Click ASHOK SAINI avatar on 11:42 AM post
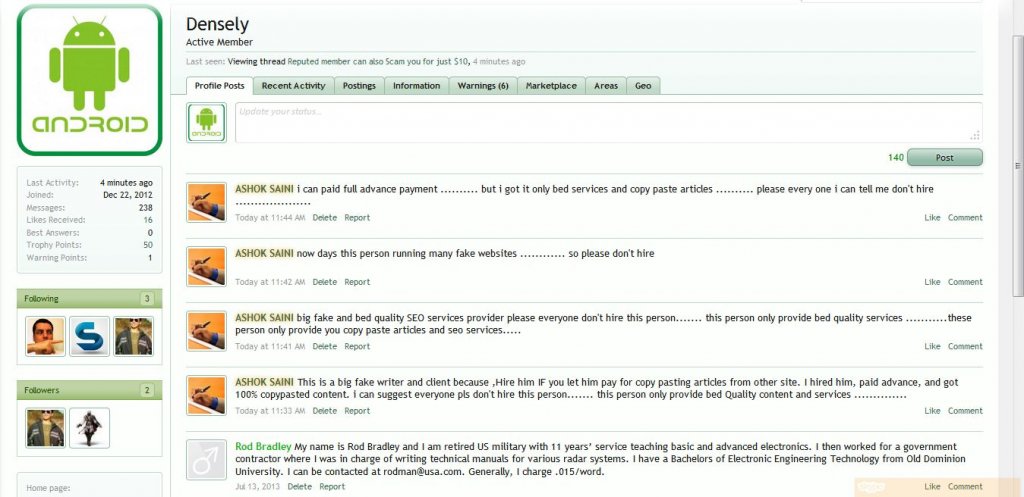This screenshot has height=497, width=1024. coord(206,266)
